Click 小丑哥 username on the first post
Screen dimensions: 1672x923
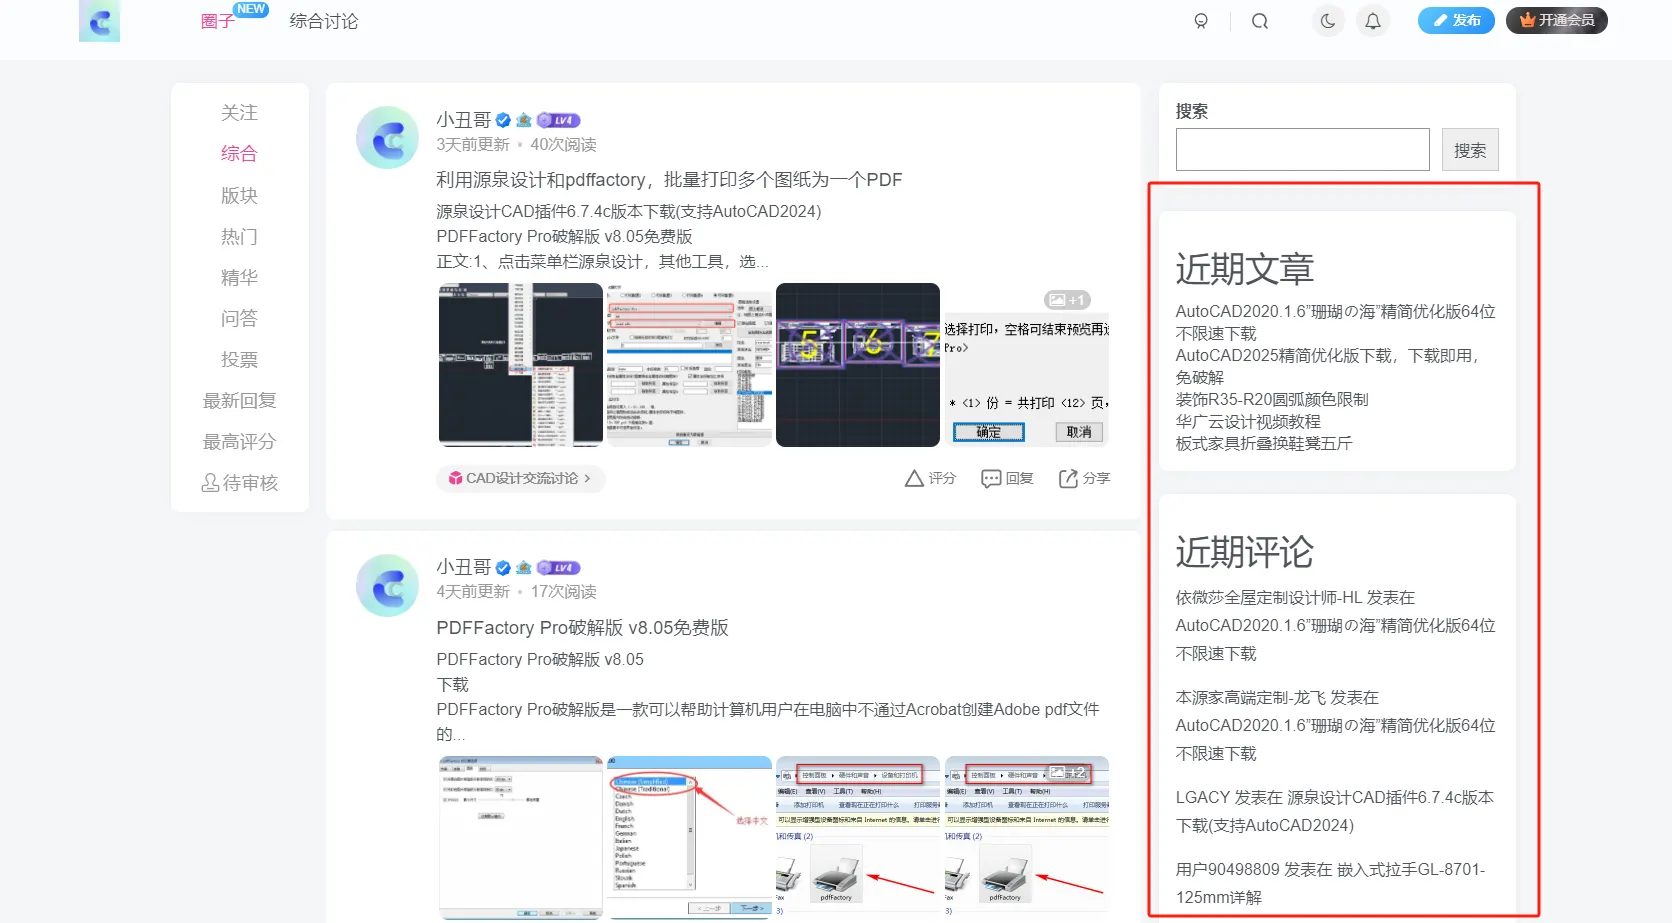point(463,120)
